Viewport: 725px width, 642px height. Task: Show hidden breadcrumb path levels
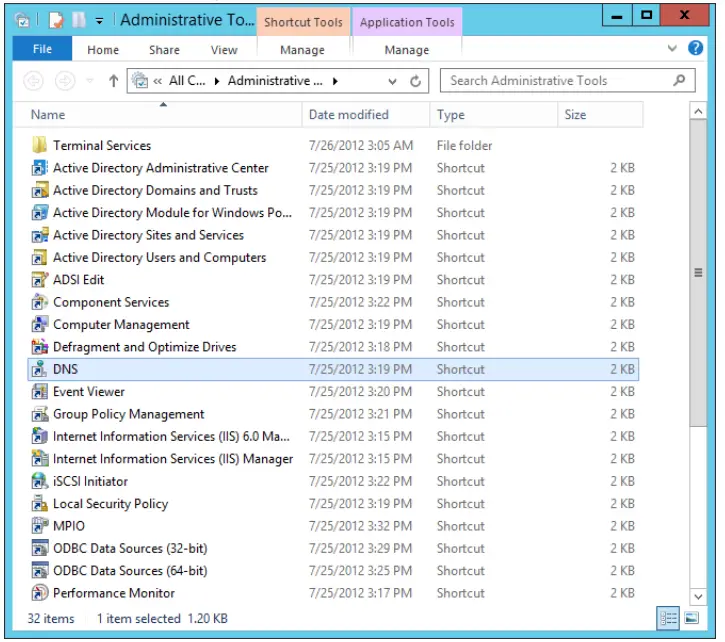(158, 81)
